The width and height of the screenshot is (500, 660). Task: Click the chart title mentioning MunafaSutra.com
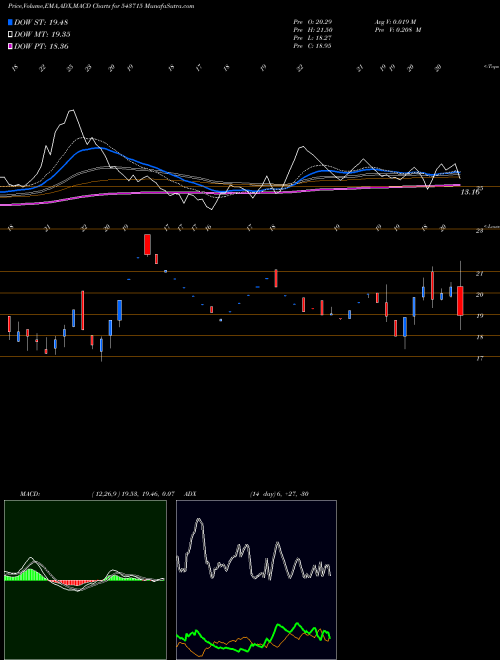pyautogui.click(x=101, y=6)
